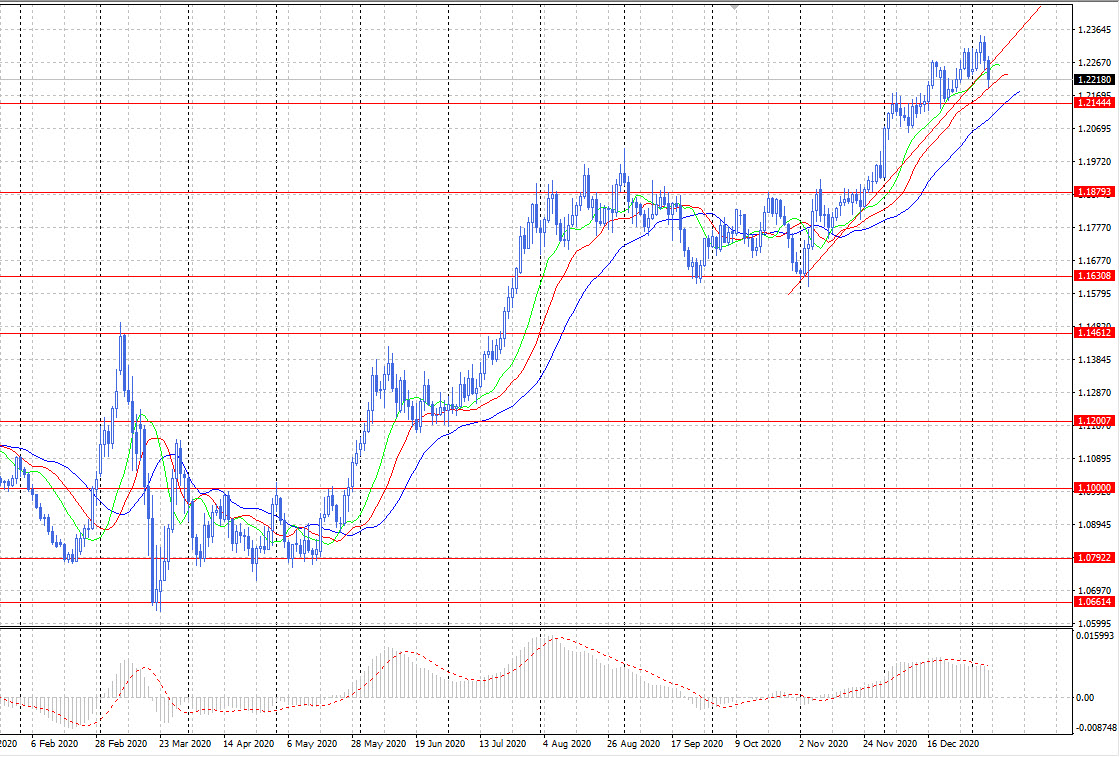The height and width of the screenshot is (757, 1120).
Task: Select the red level label 1.18793
Action: coord(1094,192)
